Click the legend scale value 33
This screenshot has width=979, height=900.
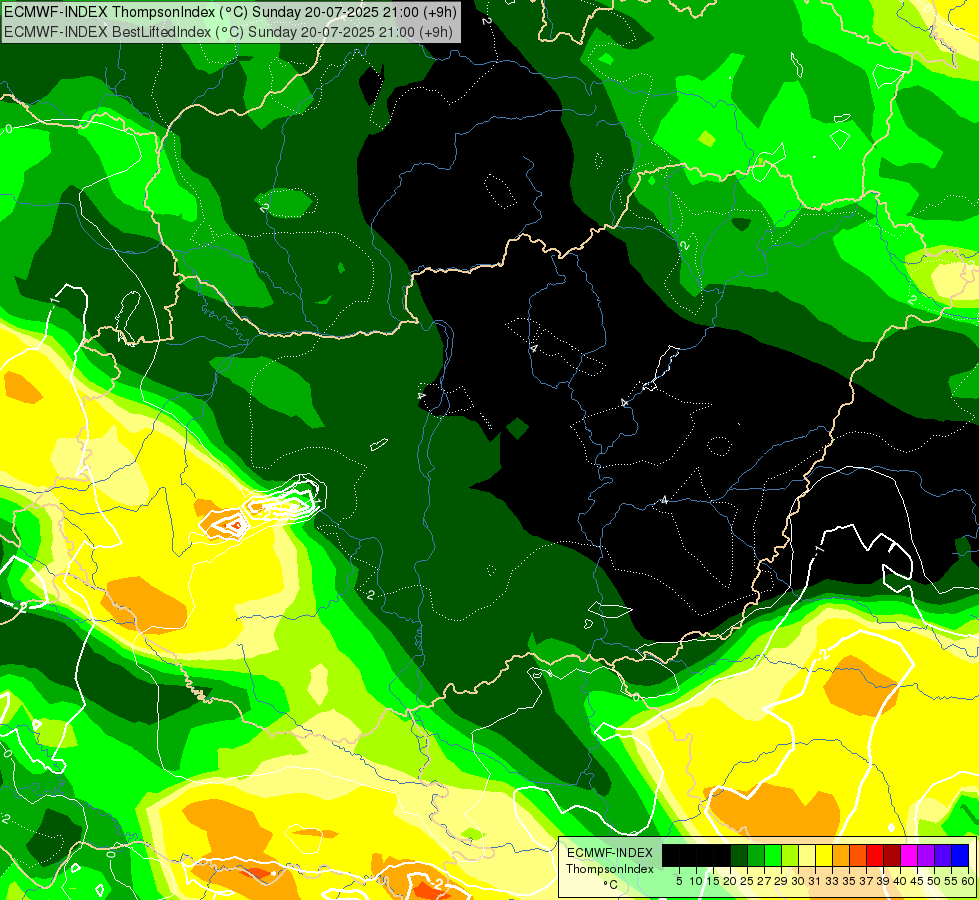point(832,881)
